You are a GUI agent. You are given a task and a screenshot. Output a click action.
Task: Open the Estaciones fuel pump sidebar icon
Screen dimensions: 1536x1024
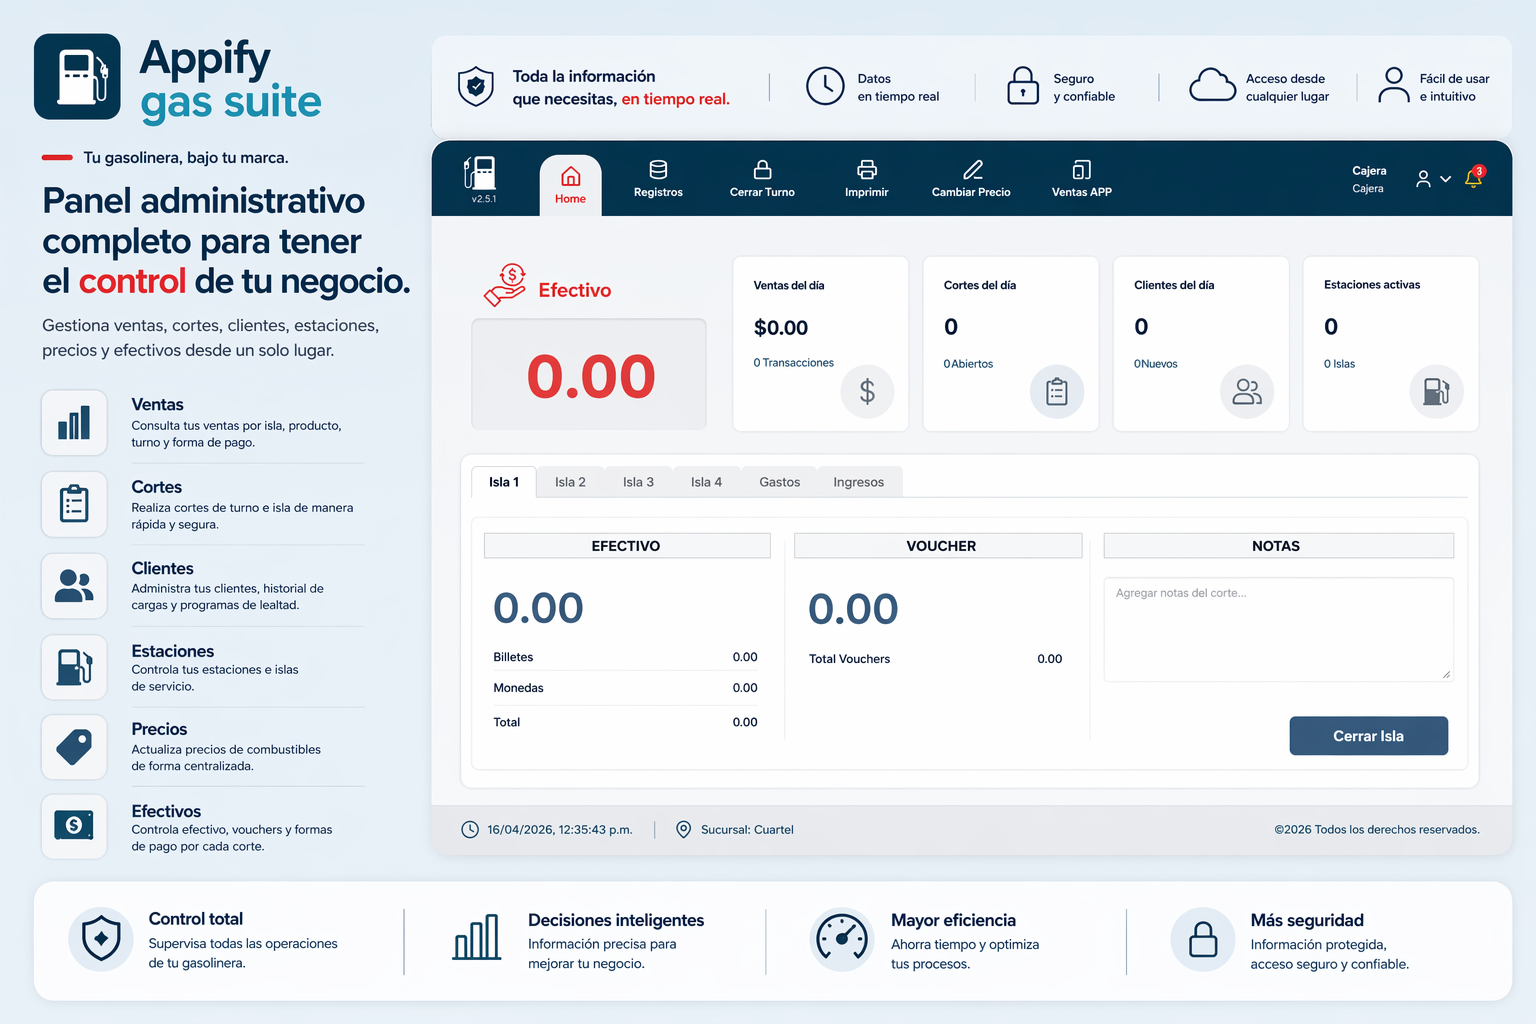click(x=74, y=667)
